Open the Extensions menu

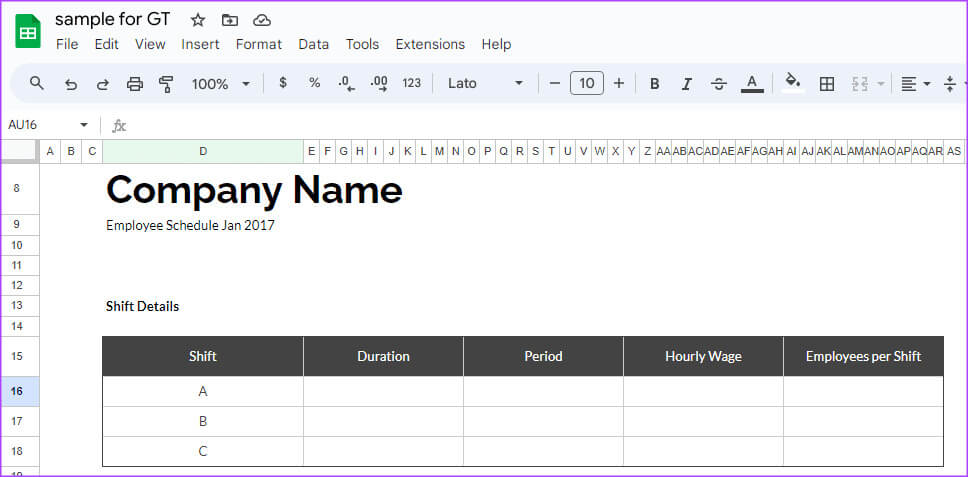pyautogui.click(x=430, y=44)
